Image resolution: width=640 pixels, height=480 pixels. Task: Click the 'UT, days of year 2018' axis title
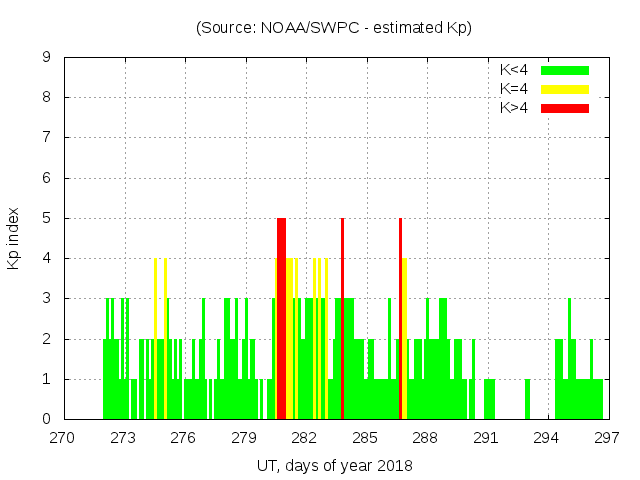point(333,465)
